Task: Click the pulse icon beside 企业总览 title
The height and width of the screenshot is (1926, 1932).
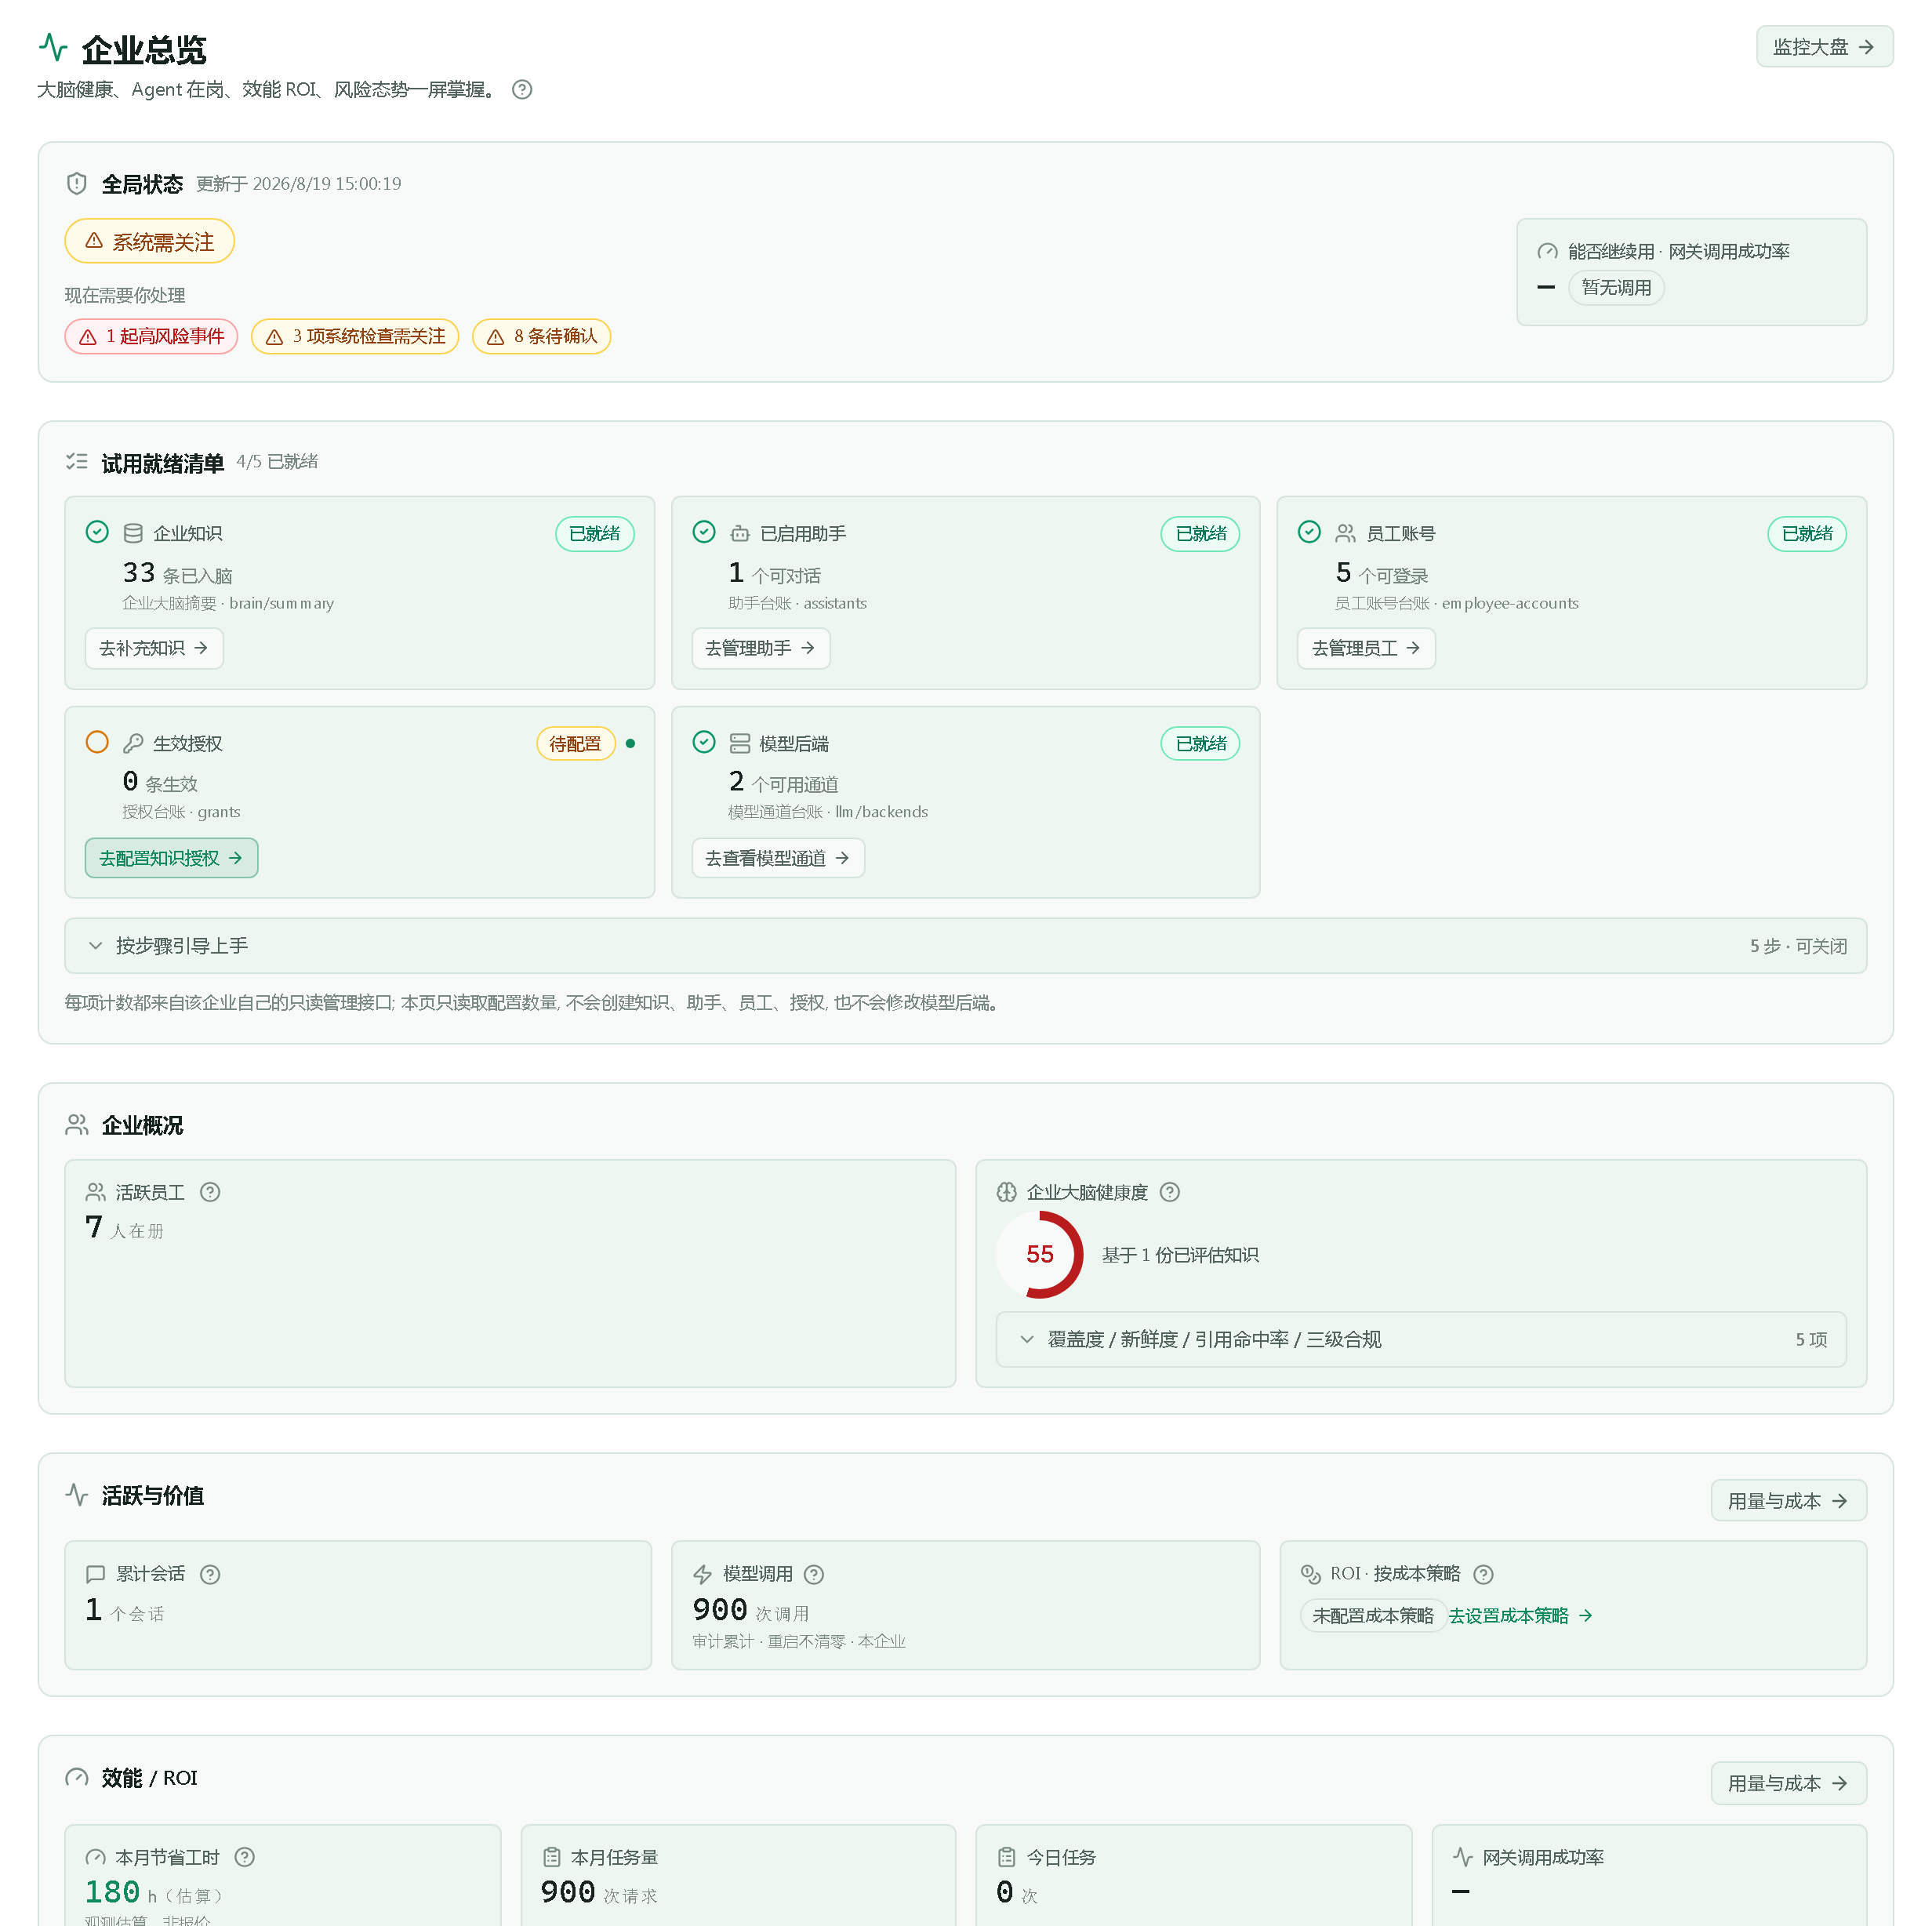Action: point(53,47)
